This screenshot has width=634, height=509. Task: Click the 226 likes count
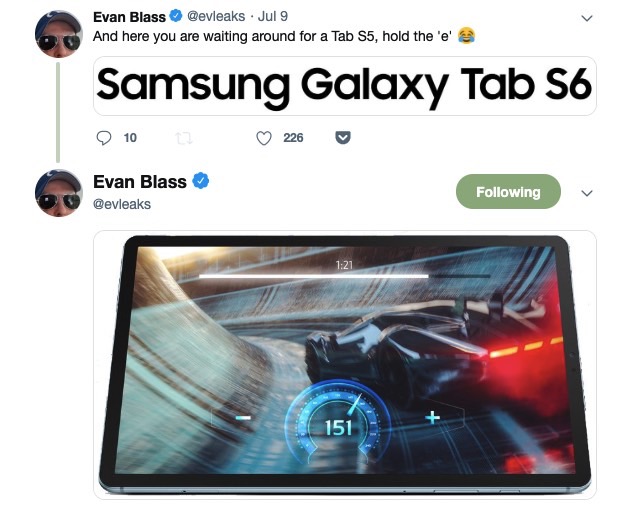293,138
